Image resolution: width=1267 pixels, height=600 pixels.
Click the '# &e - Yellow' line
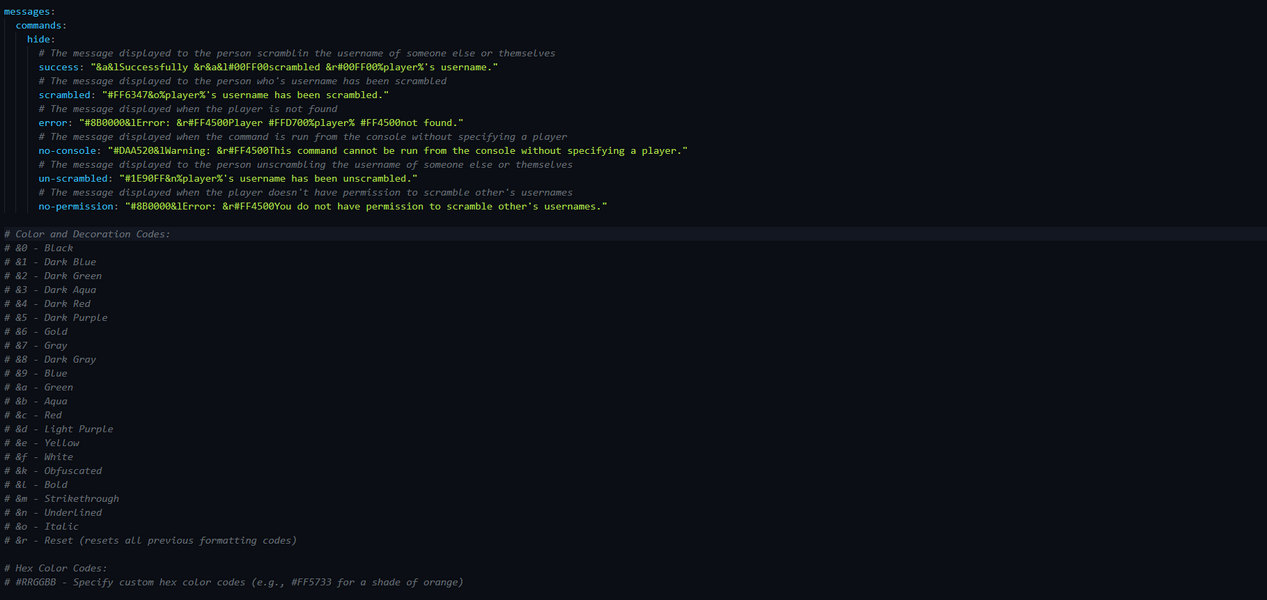[42, 443]
